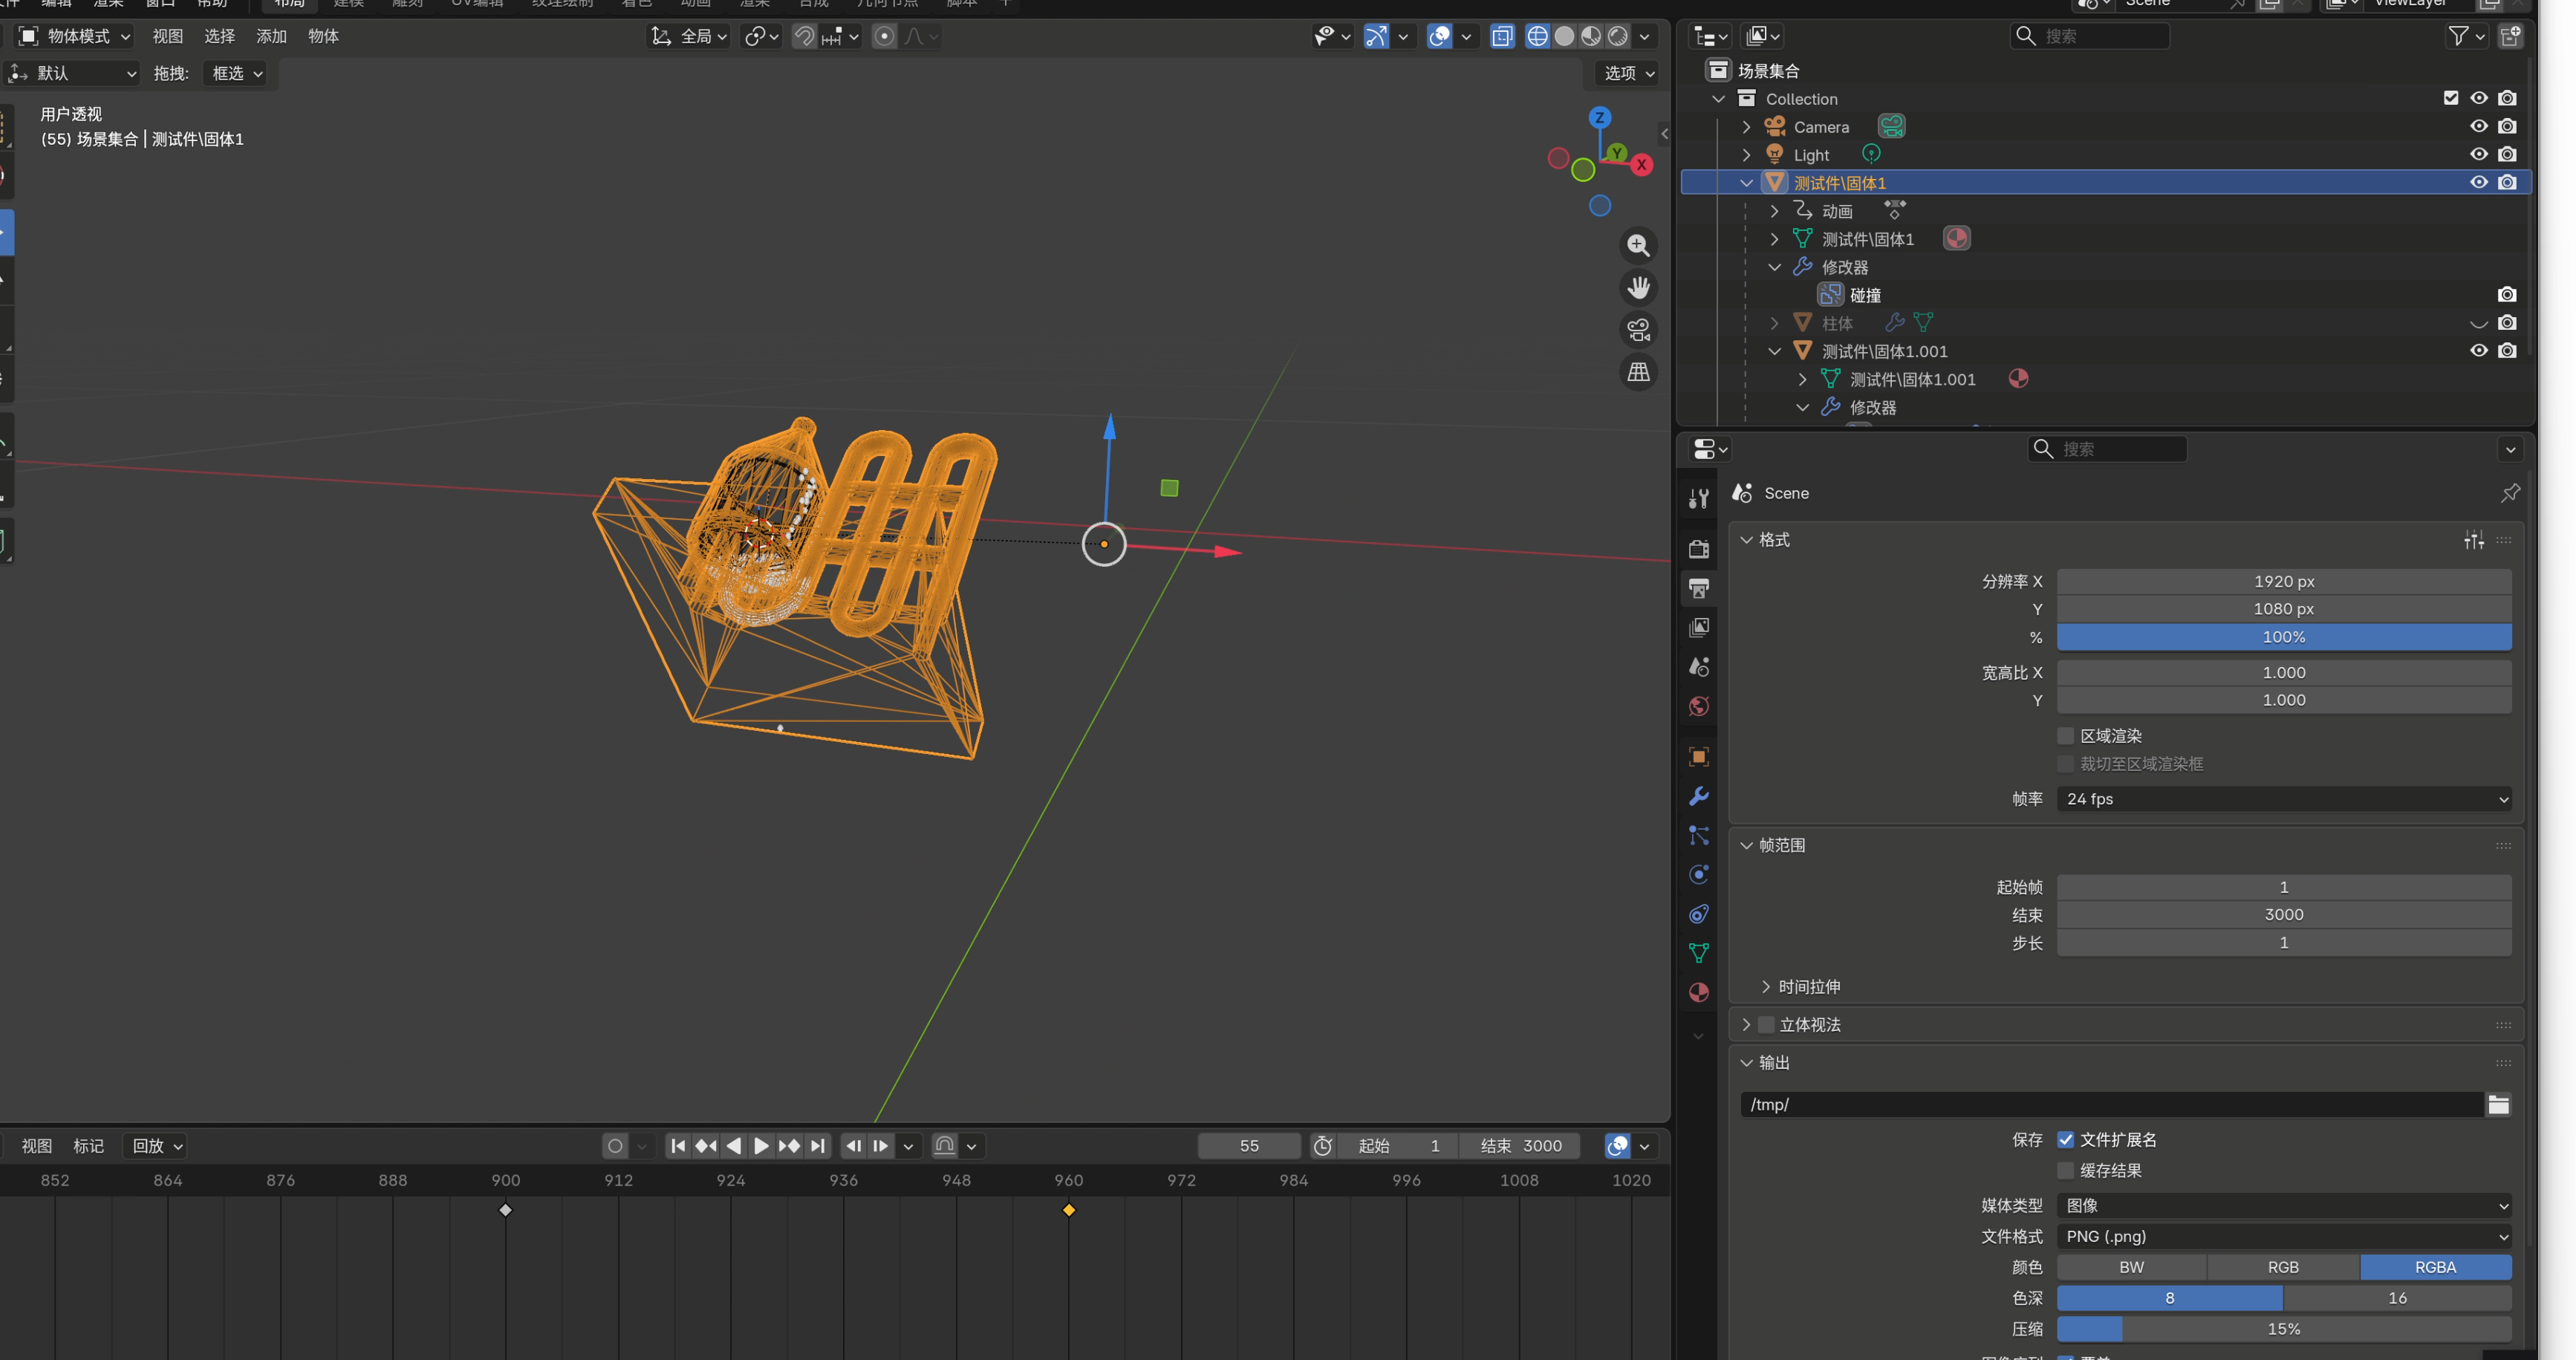Expand the Camera row in the outliner
The image size is (2576, 1360).
point(1746,127)
